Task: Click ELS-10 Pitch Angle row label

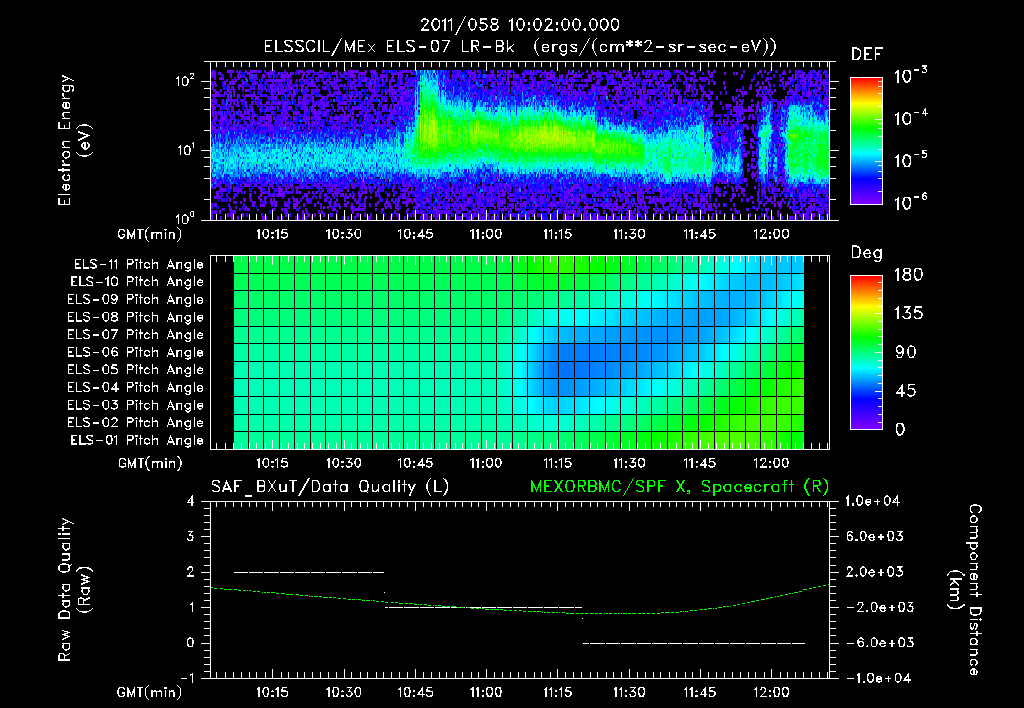Action: pyautogui.click(x=137, y=282)
